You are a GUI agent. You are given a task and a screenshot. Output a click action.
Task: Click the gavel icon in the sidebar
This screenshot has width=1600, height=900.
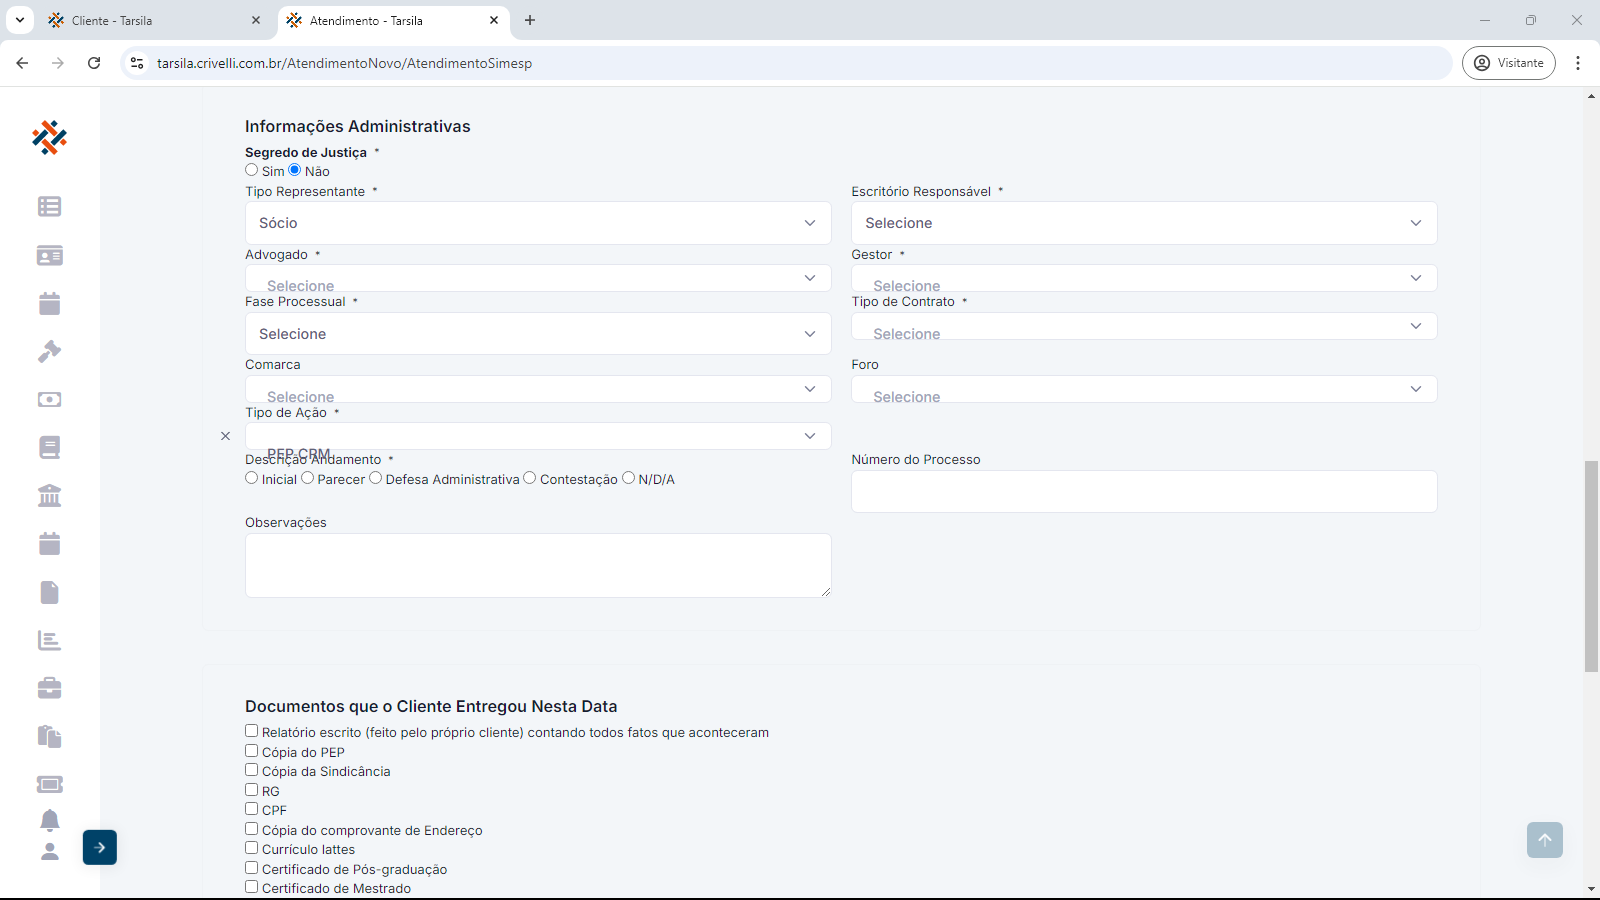pos(49,352)
